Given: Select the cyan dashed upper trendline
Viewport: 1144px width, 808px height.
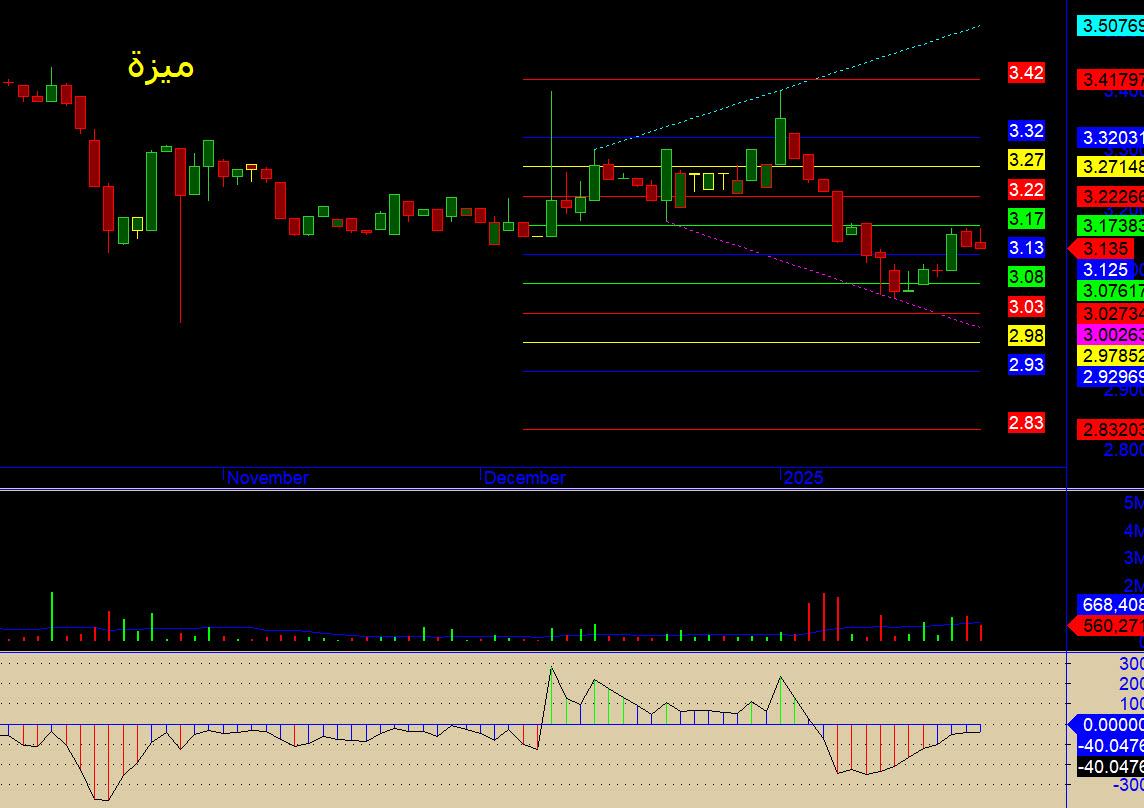Looking at the screenshot, I should coord(787,88).
